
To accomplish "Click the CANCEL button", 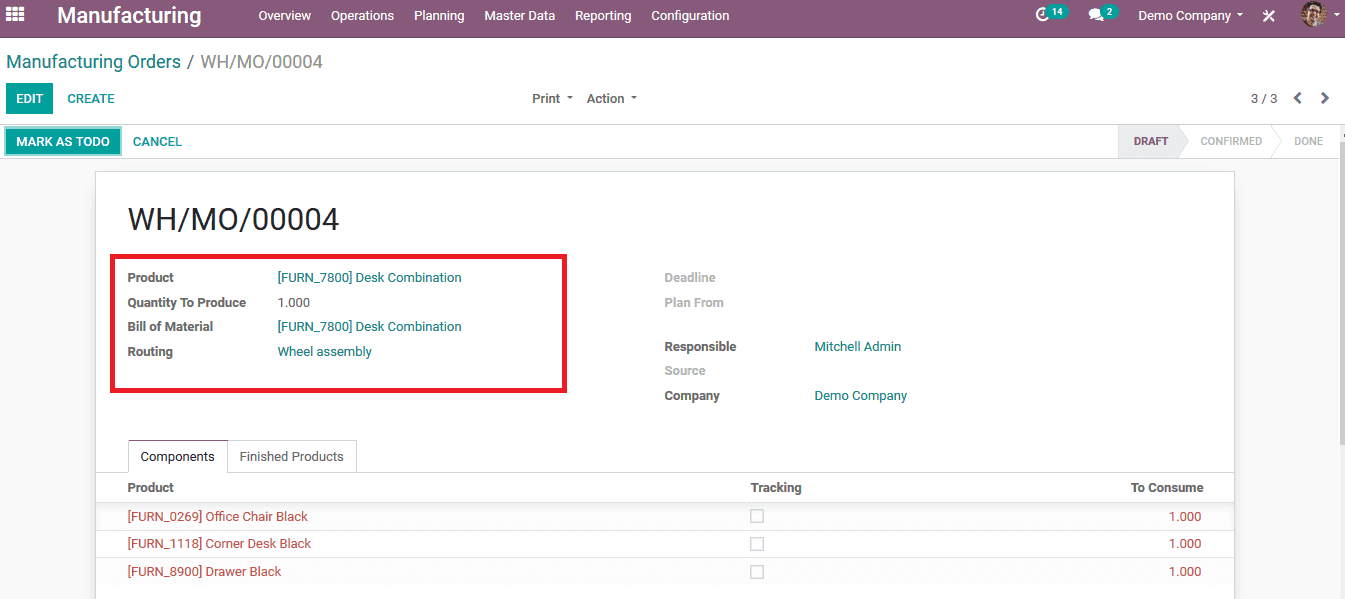I will pyautogui.click(x=157, y=141).
